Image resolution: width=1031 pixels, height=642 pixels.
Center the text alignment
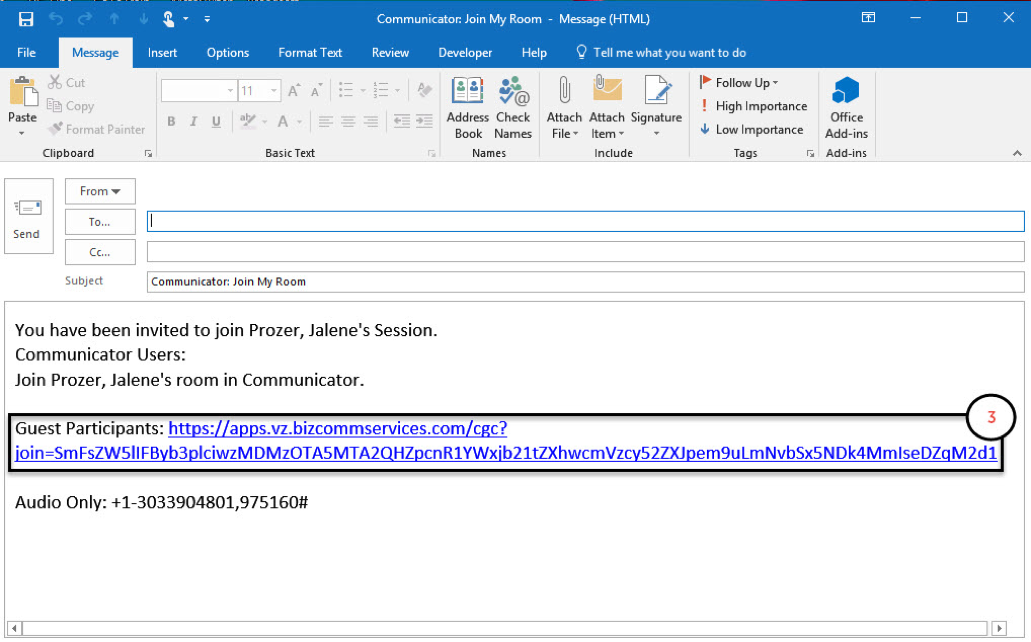click(x=348, y=122)
